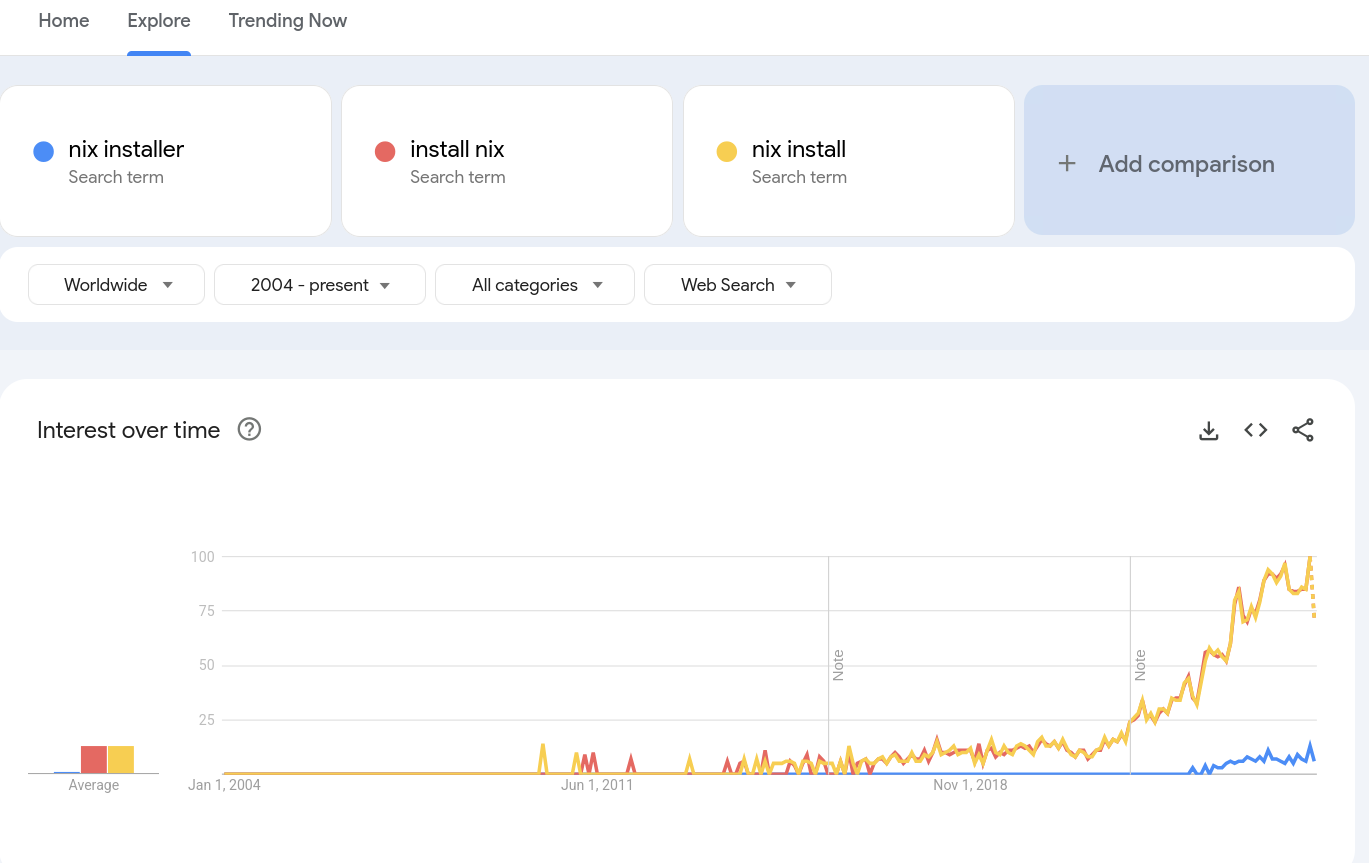Click the embed code icon
1369x863 pixels.
pos(1256,430)
